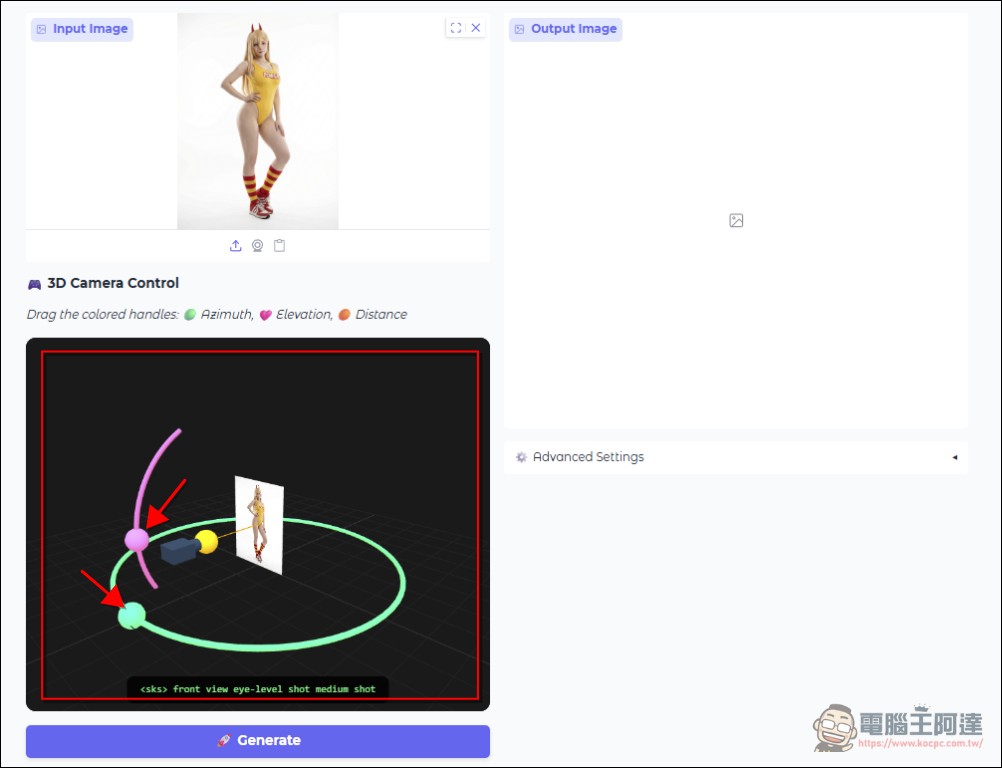Remove the input image with the X icon

(x=475, y=27)
